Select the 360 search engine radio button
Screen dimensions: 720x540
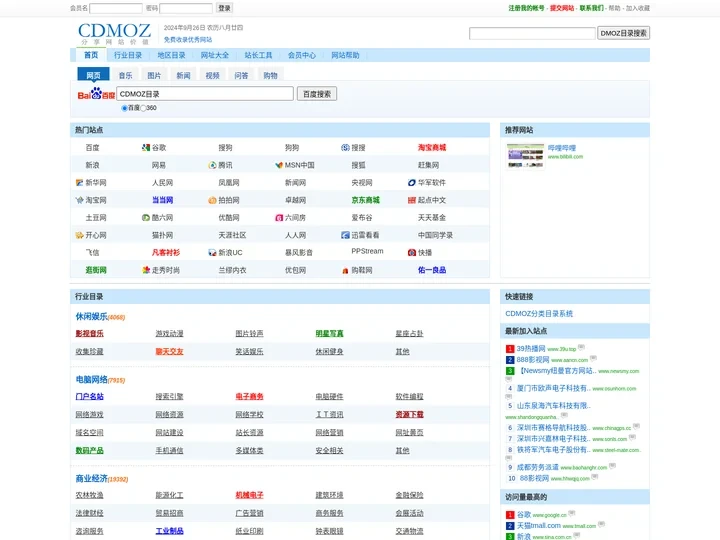click(143, 108)
